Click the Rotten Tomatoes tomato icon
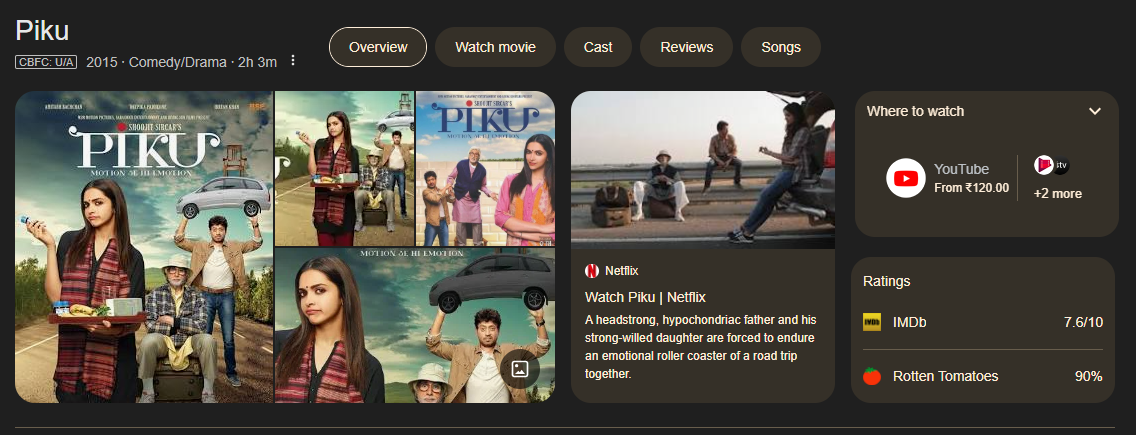This screenshot has height=435, width=1136. pos(872,376)
